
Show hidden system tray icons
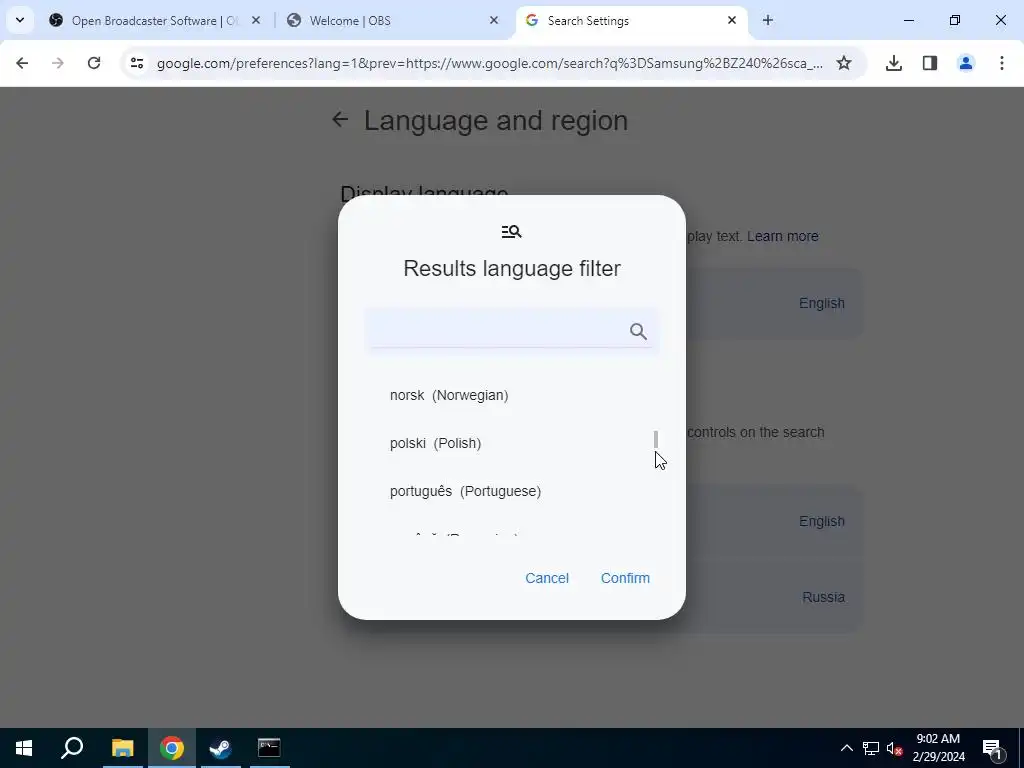click(846, 748)
